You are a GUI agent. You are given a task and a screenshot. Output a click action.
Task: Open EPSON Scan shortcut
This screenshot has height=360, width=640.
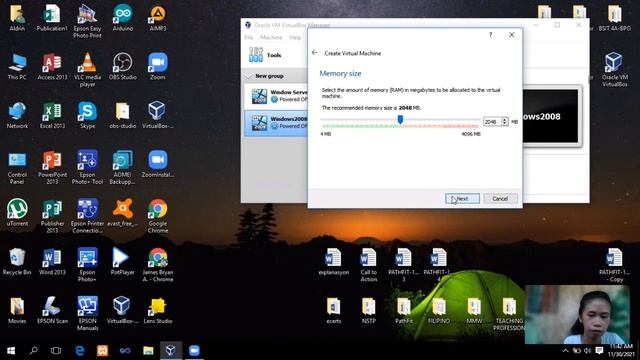[52, 311]
